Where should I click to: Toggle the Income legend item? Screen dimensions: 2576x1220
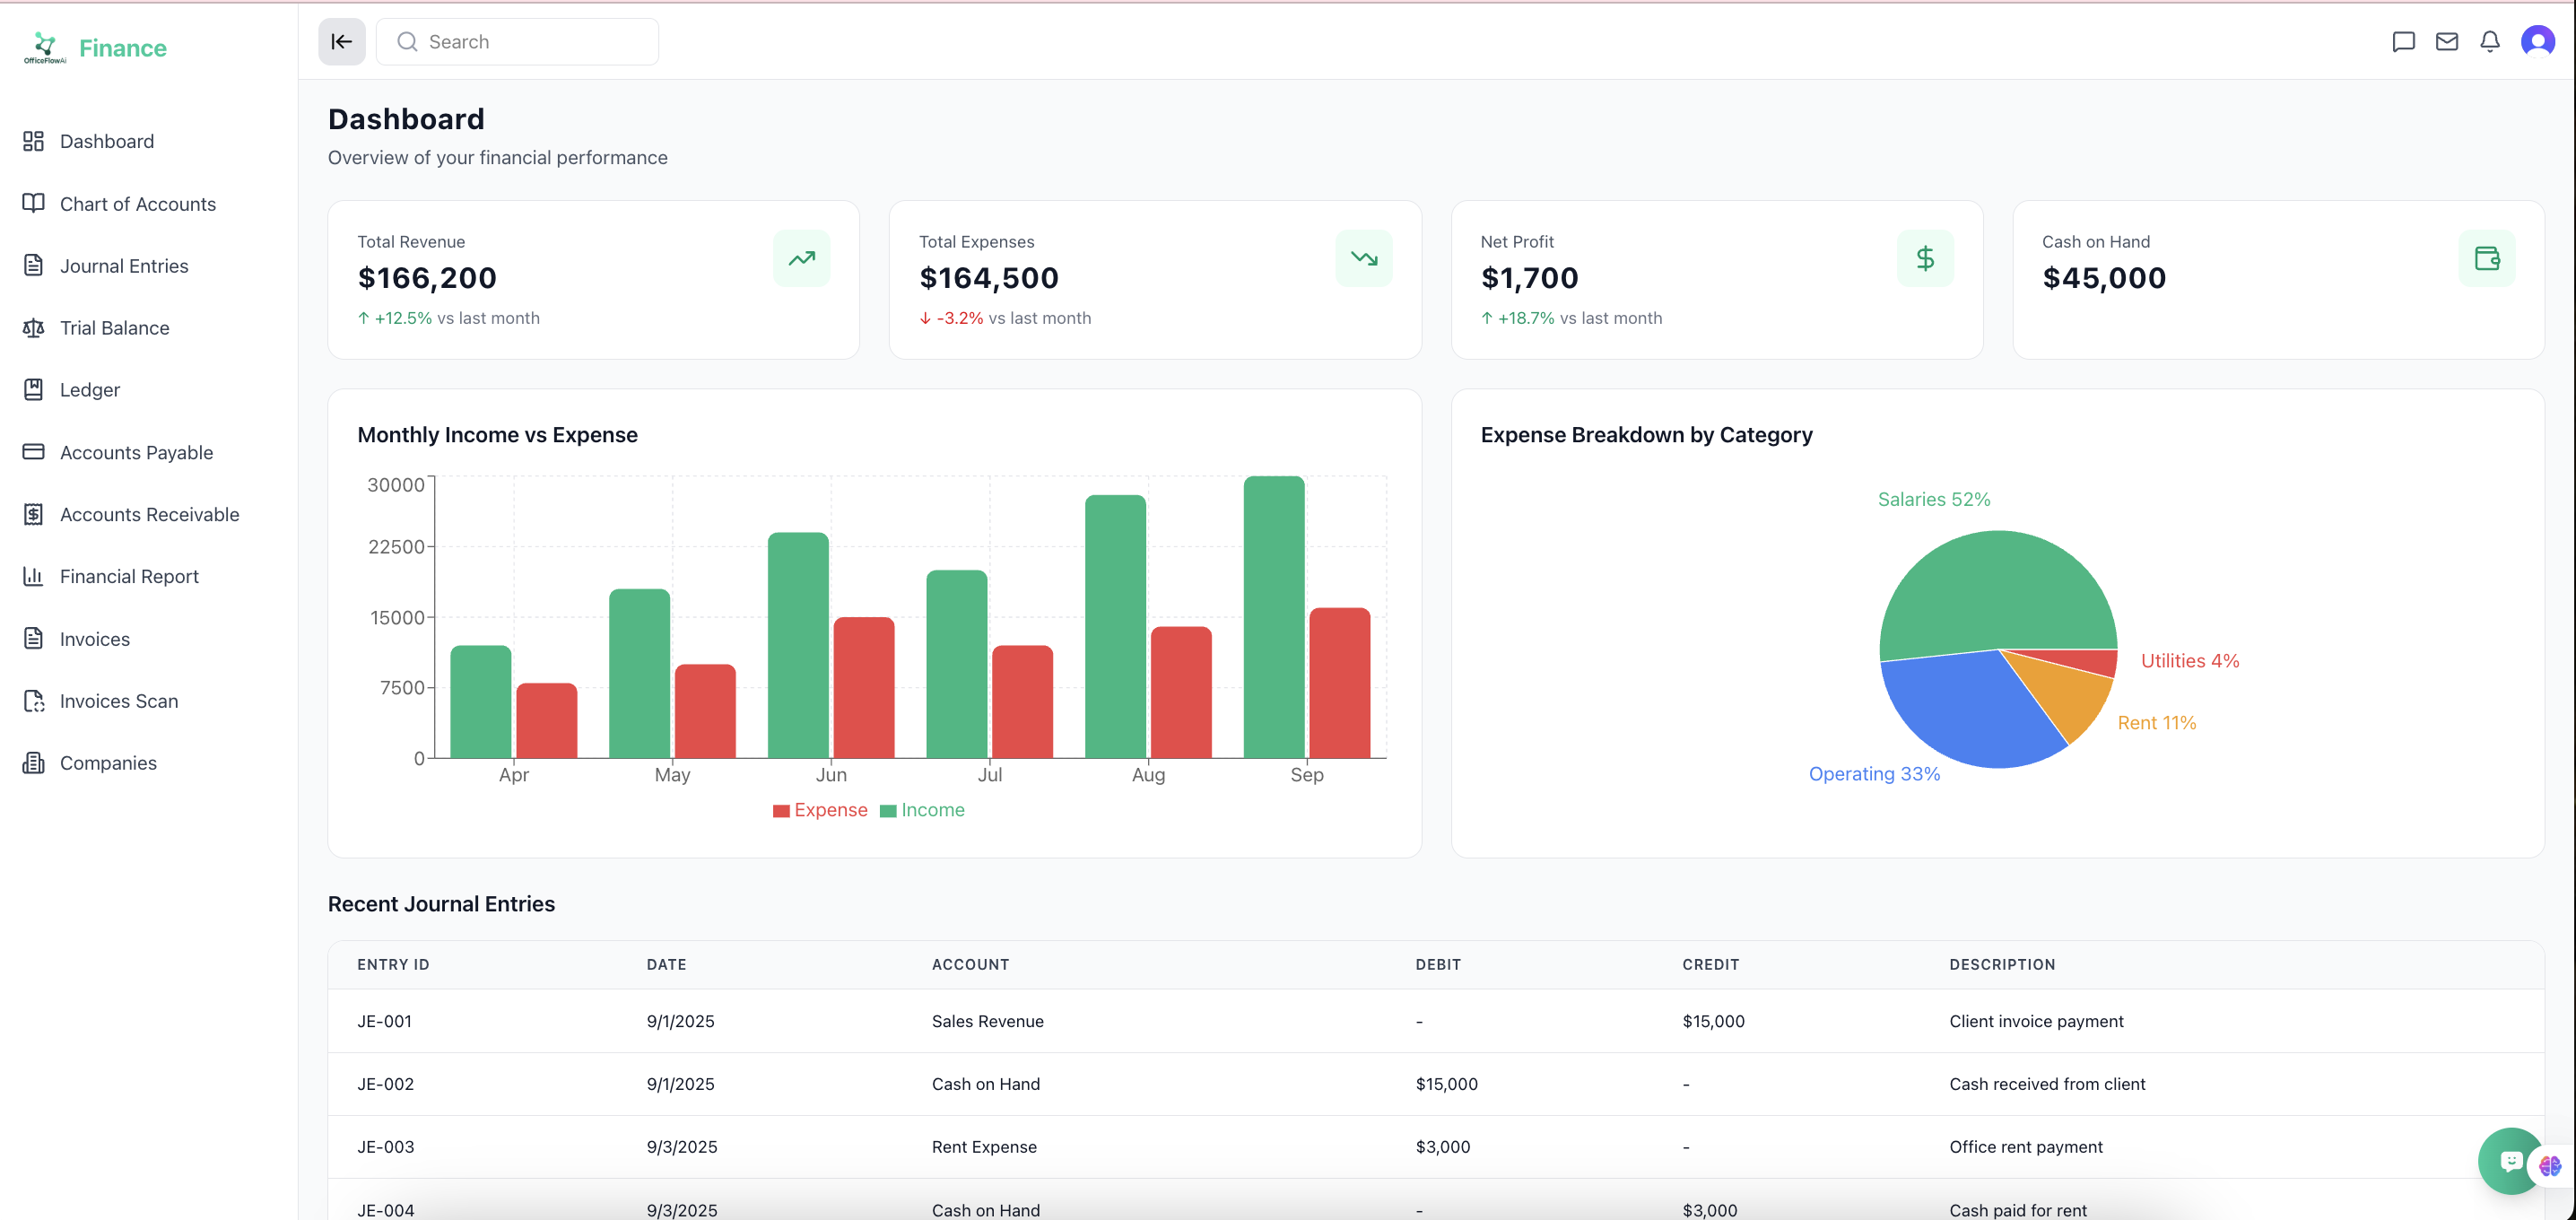click(x=922, y=810)
